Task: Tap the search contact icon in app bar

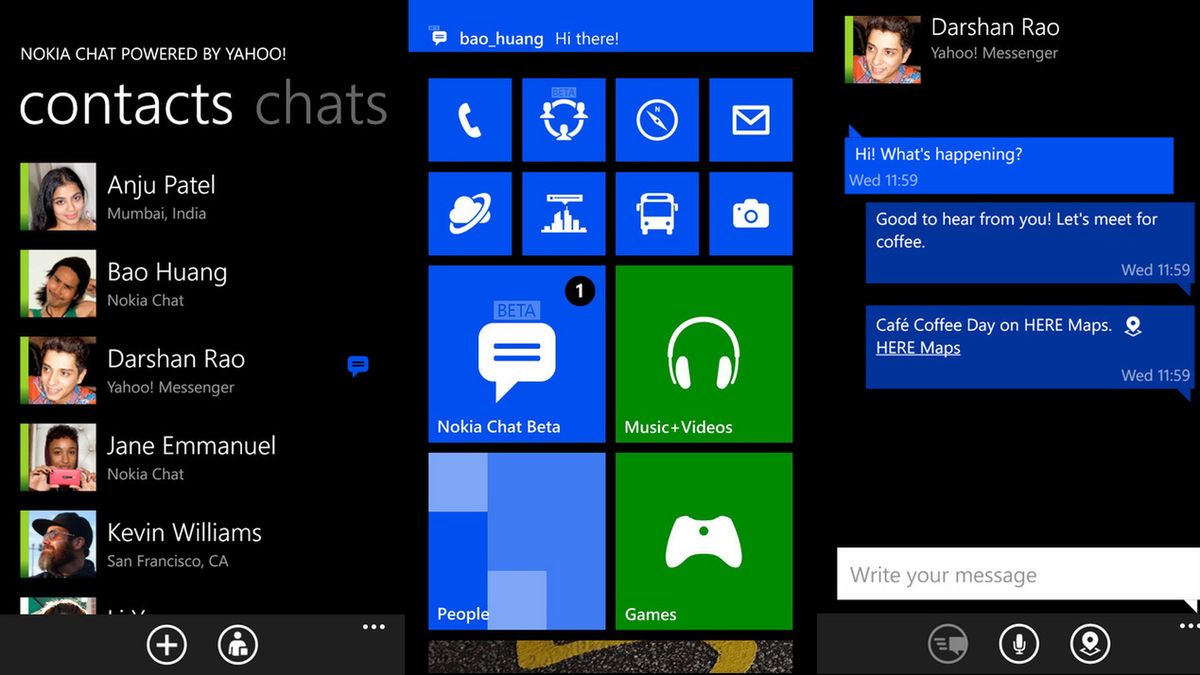Action: [x=237, y=645]
